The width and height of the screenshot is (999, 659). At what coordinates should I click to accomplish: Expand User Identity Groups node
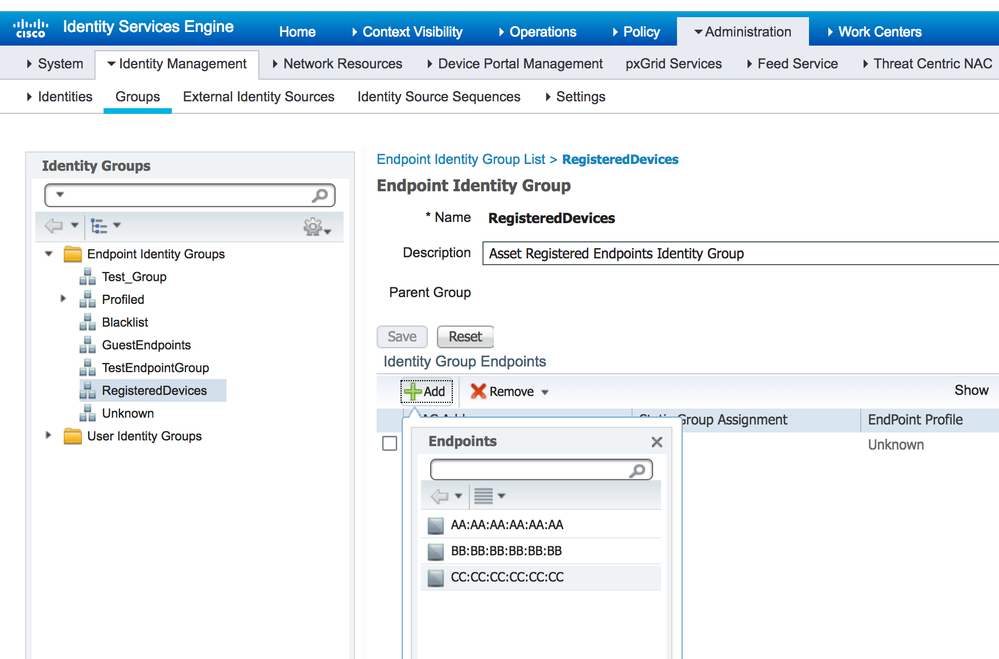[x=48, y=435]
